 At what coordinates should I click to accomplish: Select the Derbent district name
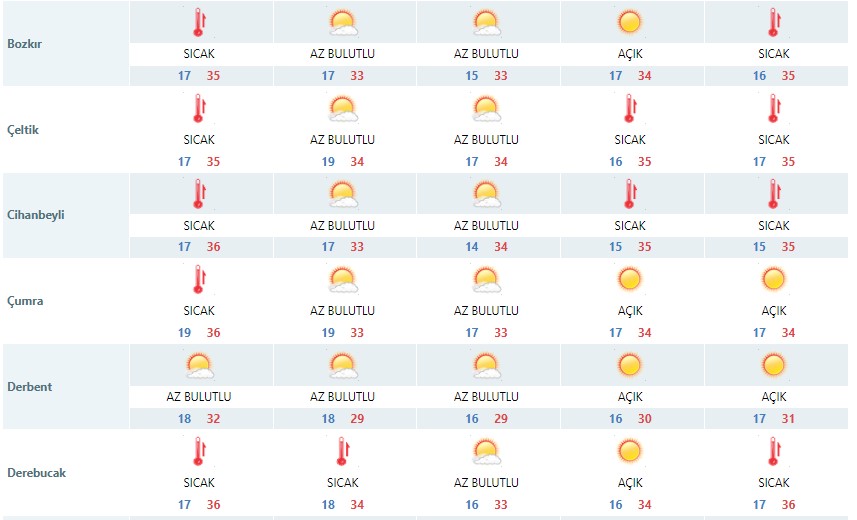pos(30,387)
